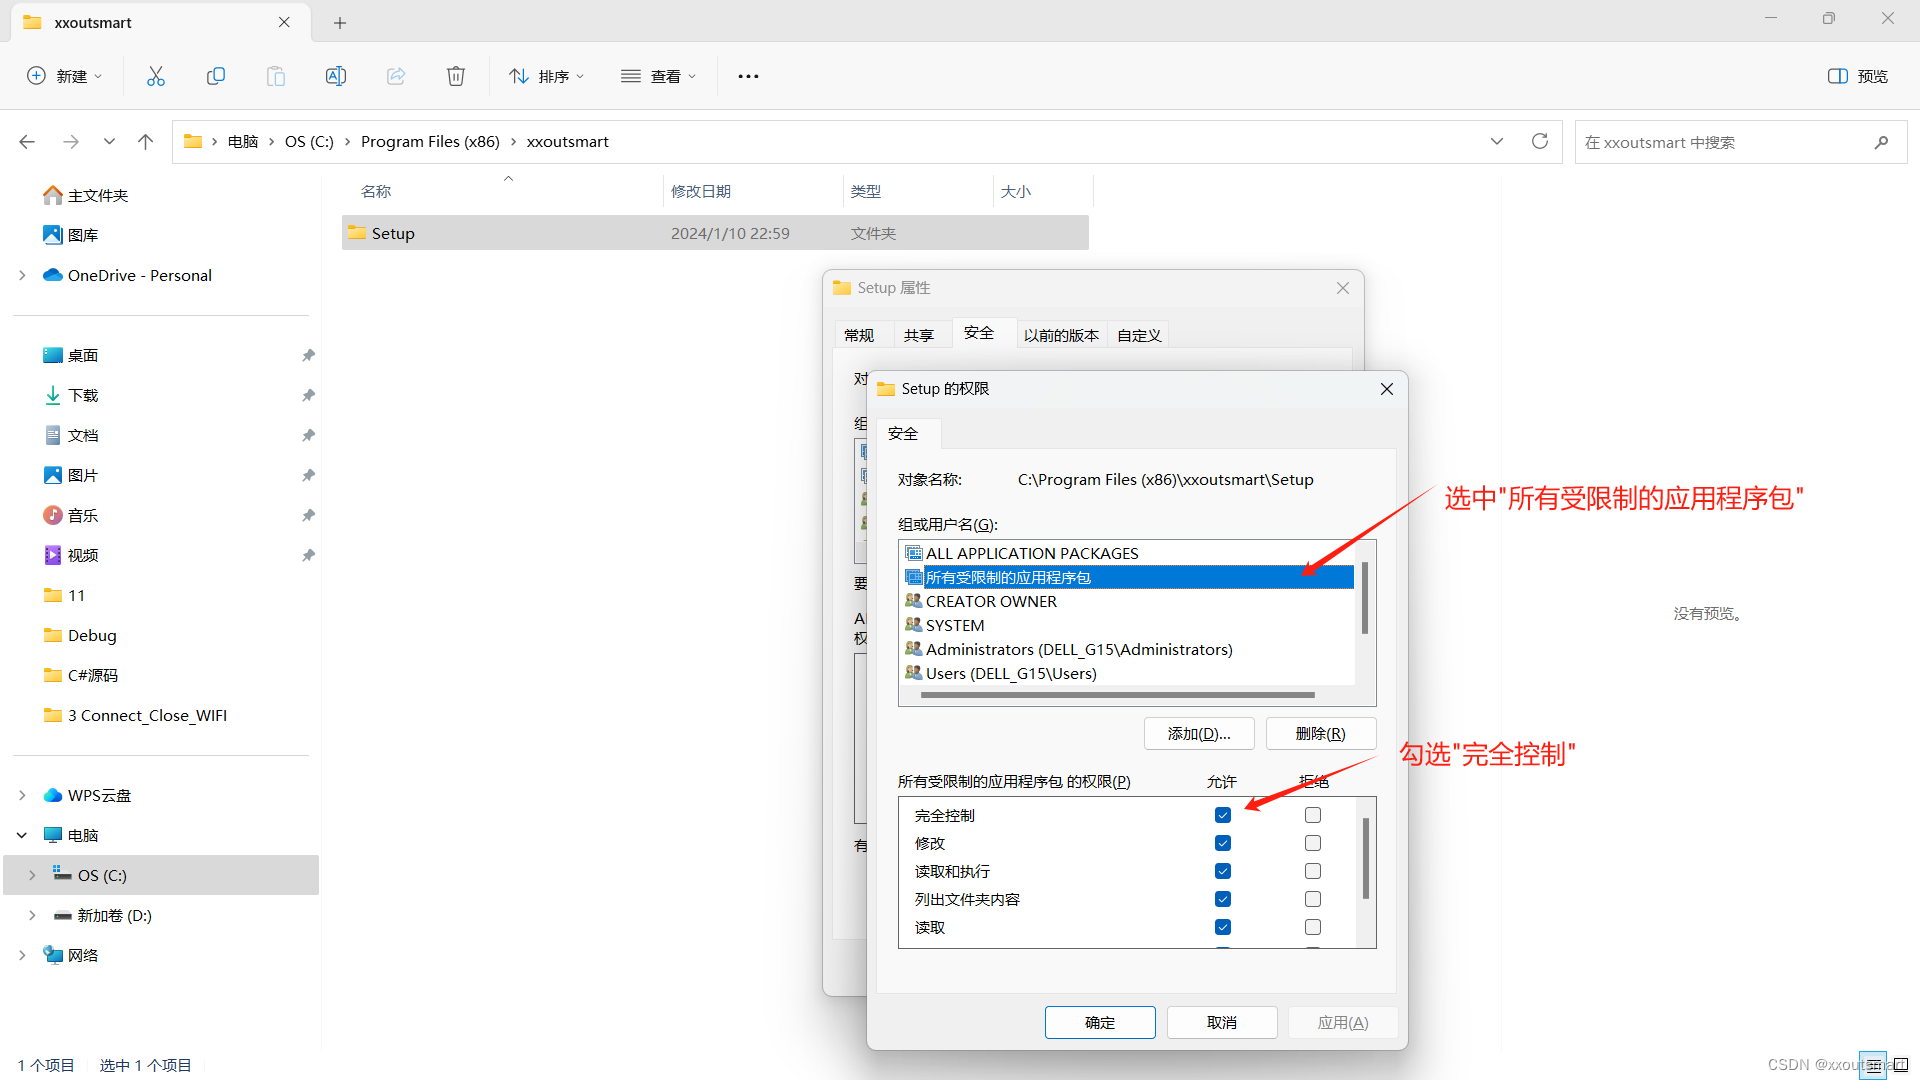Click the Paste icon in the toolbar
Screen dimensions: 1920x1080
tap(276, 75)
